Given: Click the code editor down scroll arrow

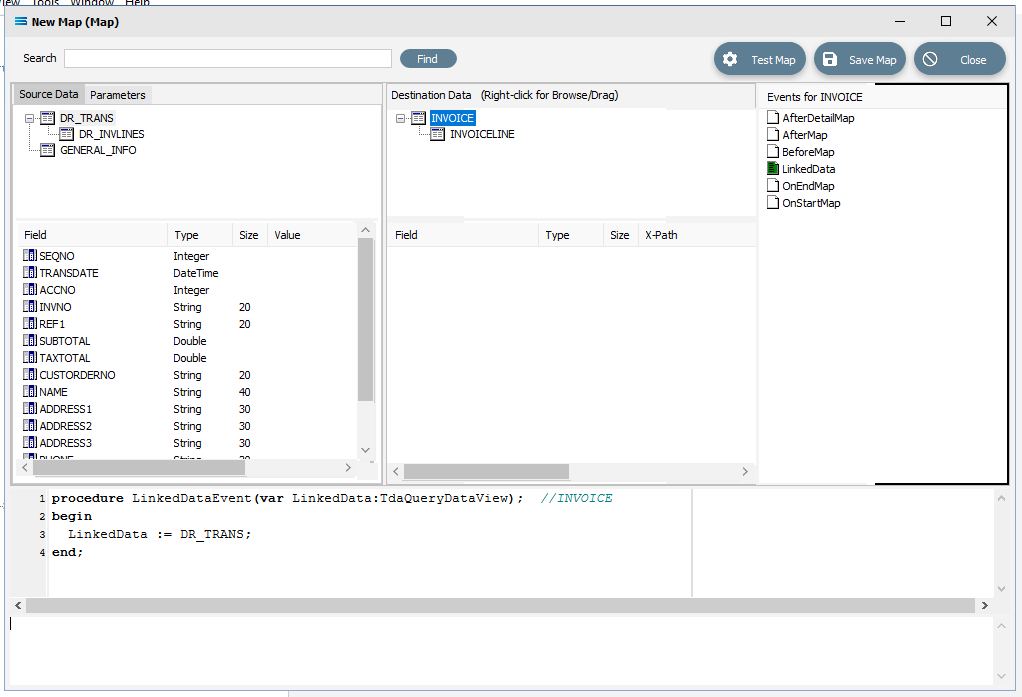Looking at the screenshot, I should coord(1002,589).
